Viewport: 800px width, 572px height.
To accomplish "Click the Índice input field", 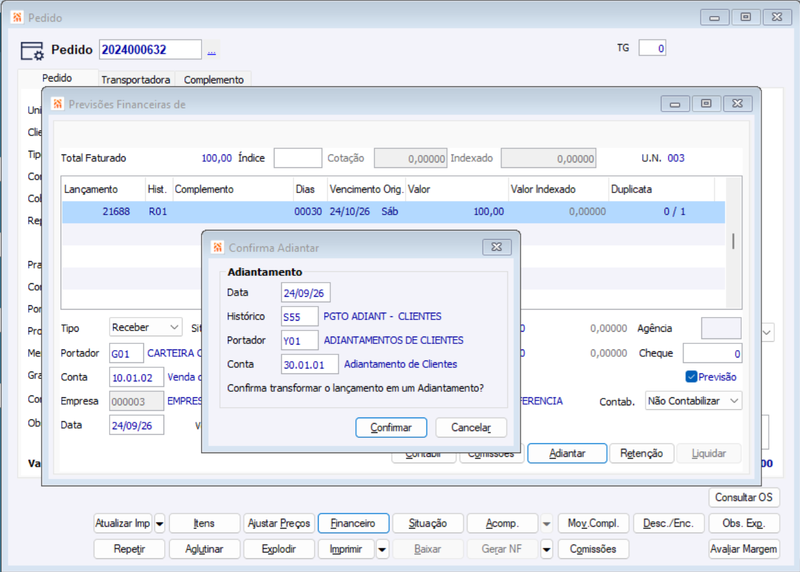I will (x=298, y=158).
